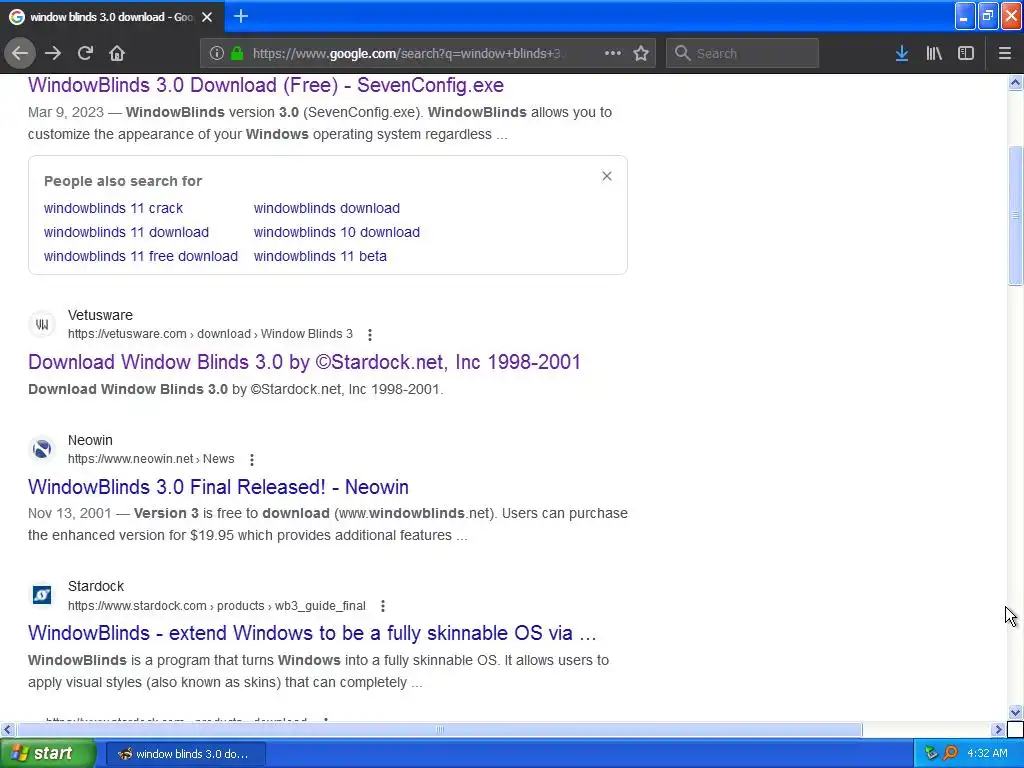Follow the windowblinds 11 beta suggestion
This screenshot has width=1024, height=768.
(x=320, y=257)
